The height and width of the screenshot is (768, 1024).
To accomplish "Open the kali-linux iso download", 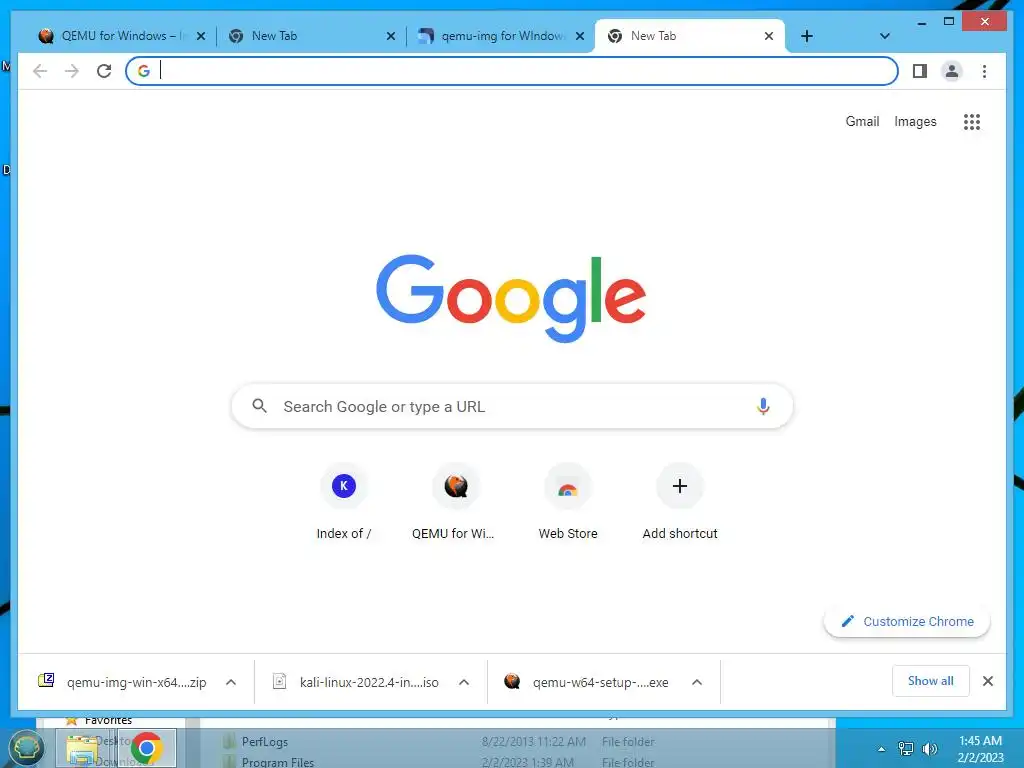I will click(x=357, y=682).
